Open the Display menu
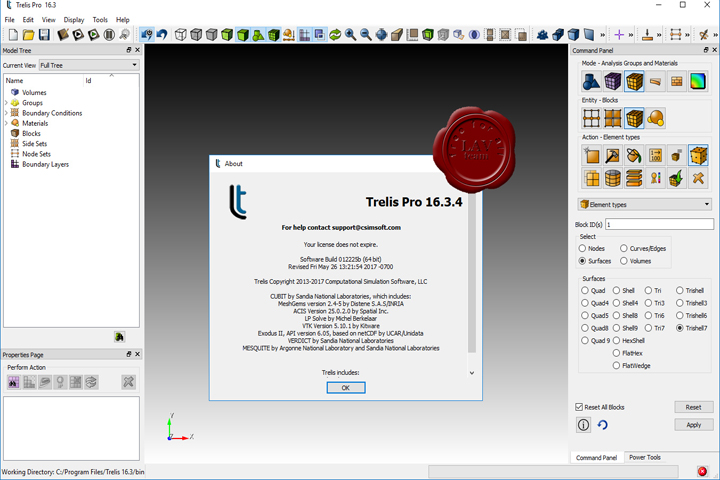This screenshot has width=720, height=480. 74,20
